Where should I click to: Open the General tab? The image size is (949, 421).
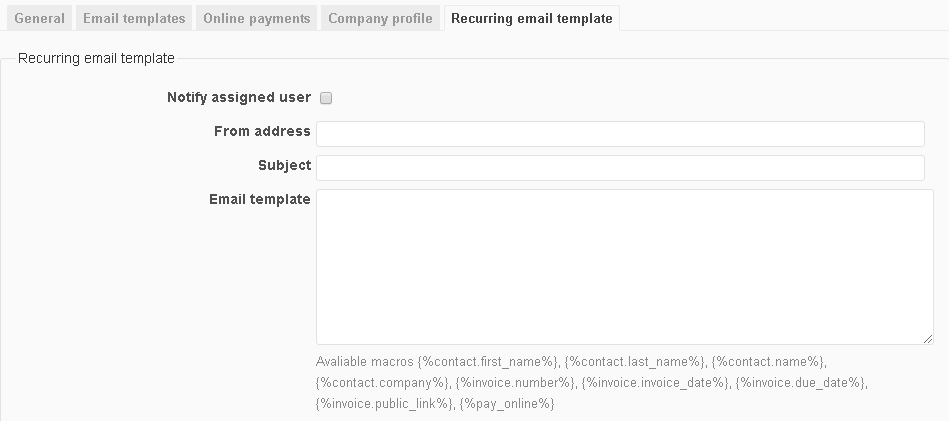(39, 18)
